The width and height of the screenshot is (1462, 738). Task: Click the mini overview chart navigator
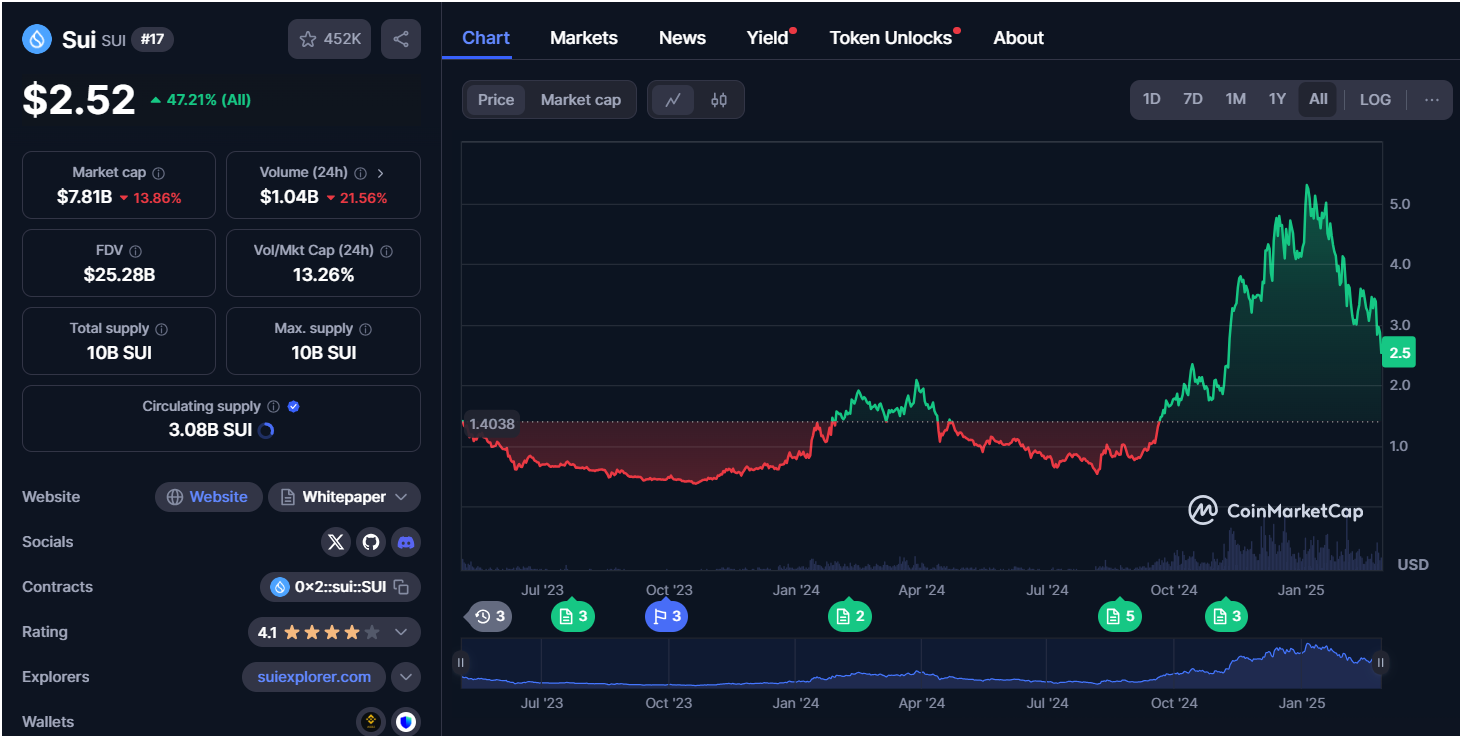pyautogui.click(x=921, y=663)
